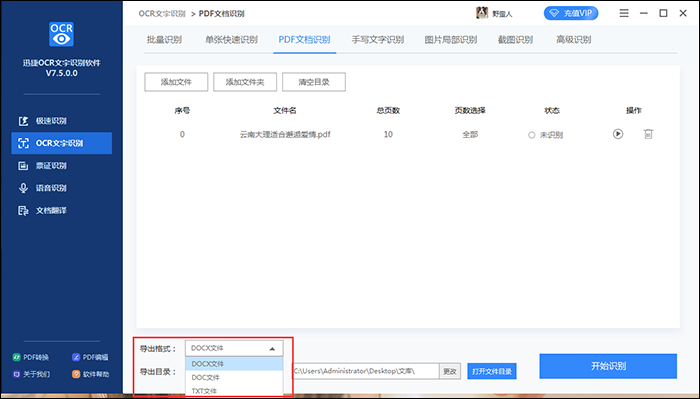Open the hamburger menu icon

click(624, 13)
